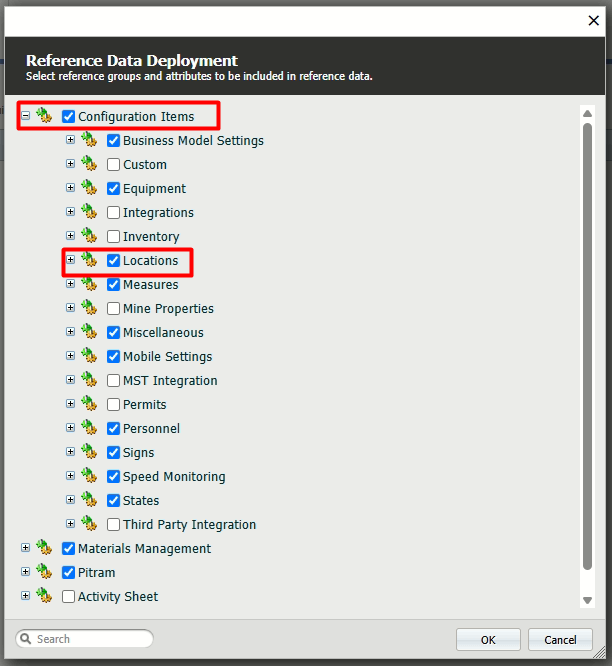The height and width of the screenshot is (666, 612).
Task: Click the Pitram group icon
Action: pyautogui.click(x=44, y=572)
